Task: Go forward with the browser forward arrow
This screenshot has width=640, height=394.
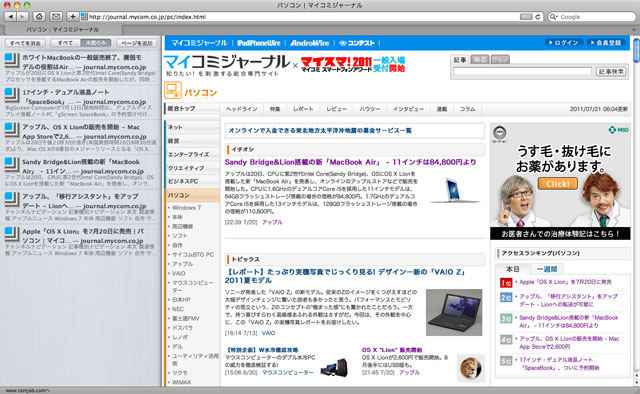Action: pos(22,17)
